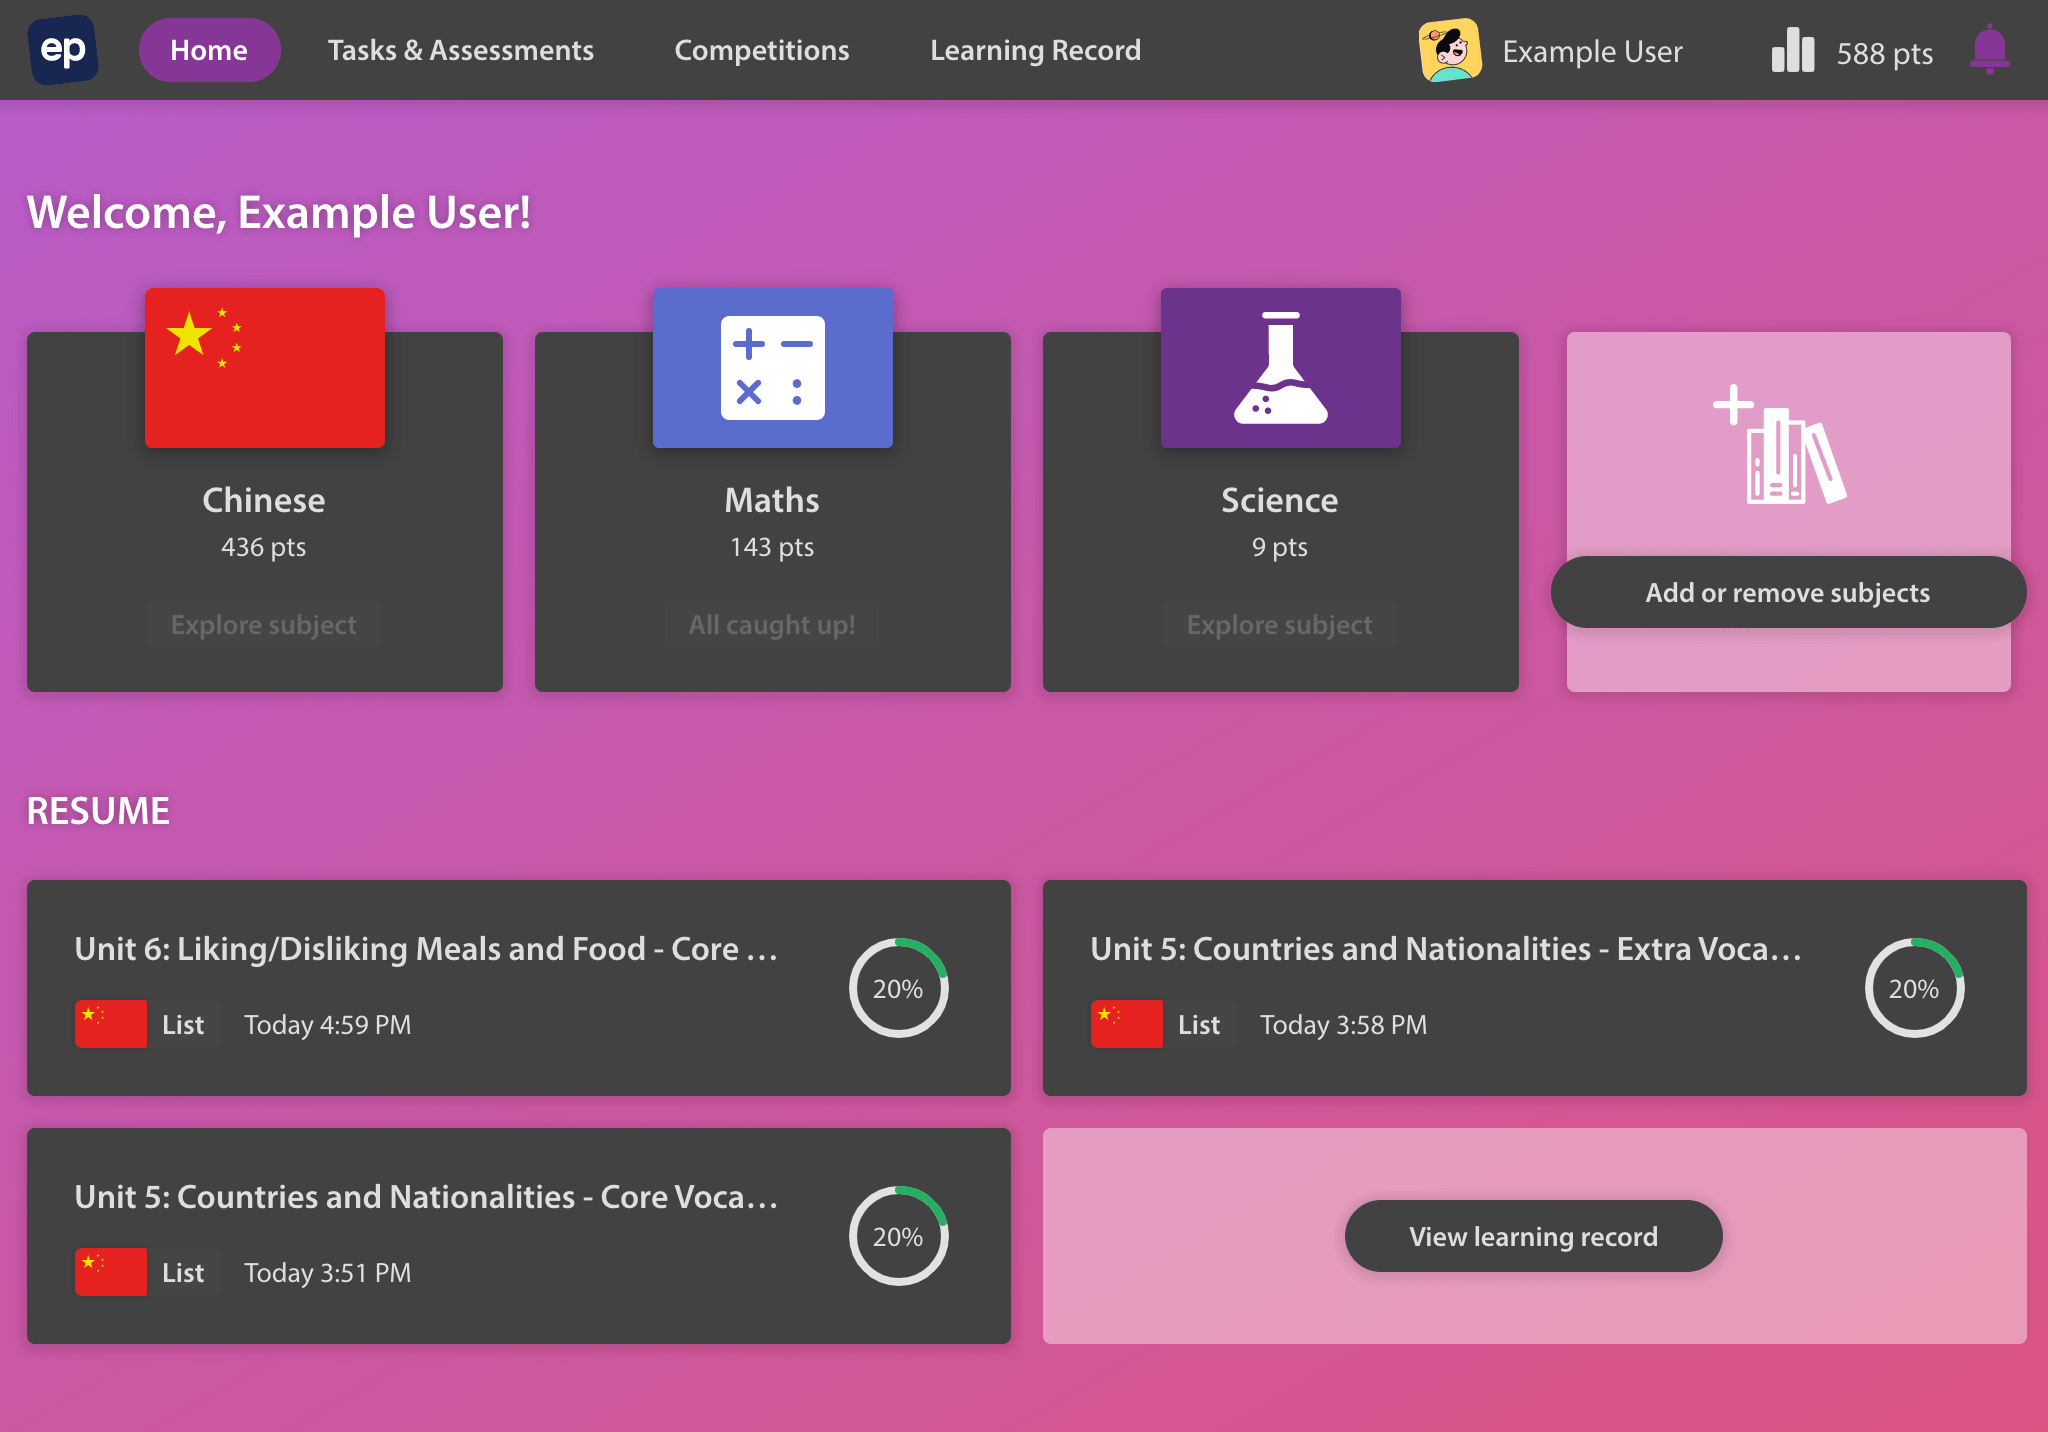The width and height of the screenshot is (2048, 1432).
Task: Switch to Learning Record tab
Action: click(x=1036, y=50)
